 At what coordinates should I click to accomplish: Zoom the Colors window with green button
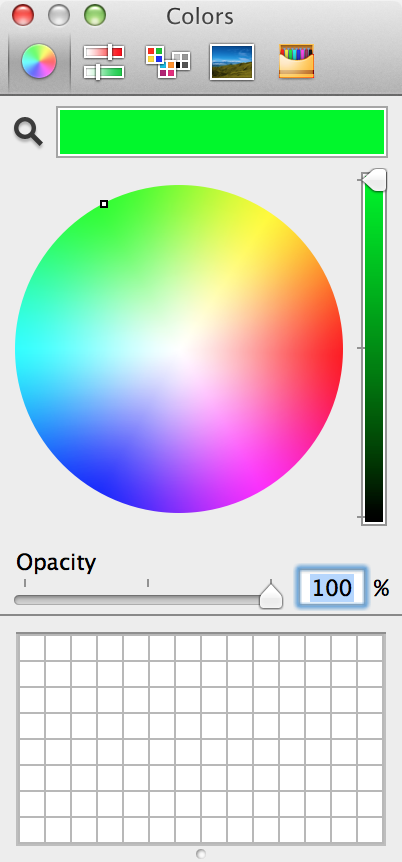point(95,15)
